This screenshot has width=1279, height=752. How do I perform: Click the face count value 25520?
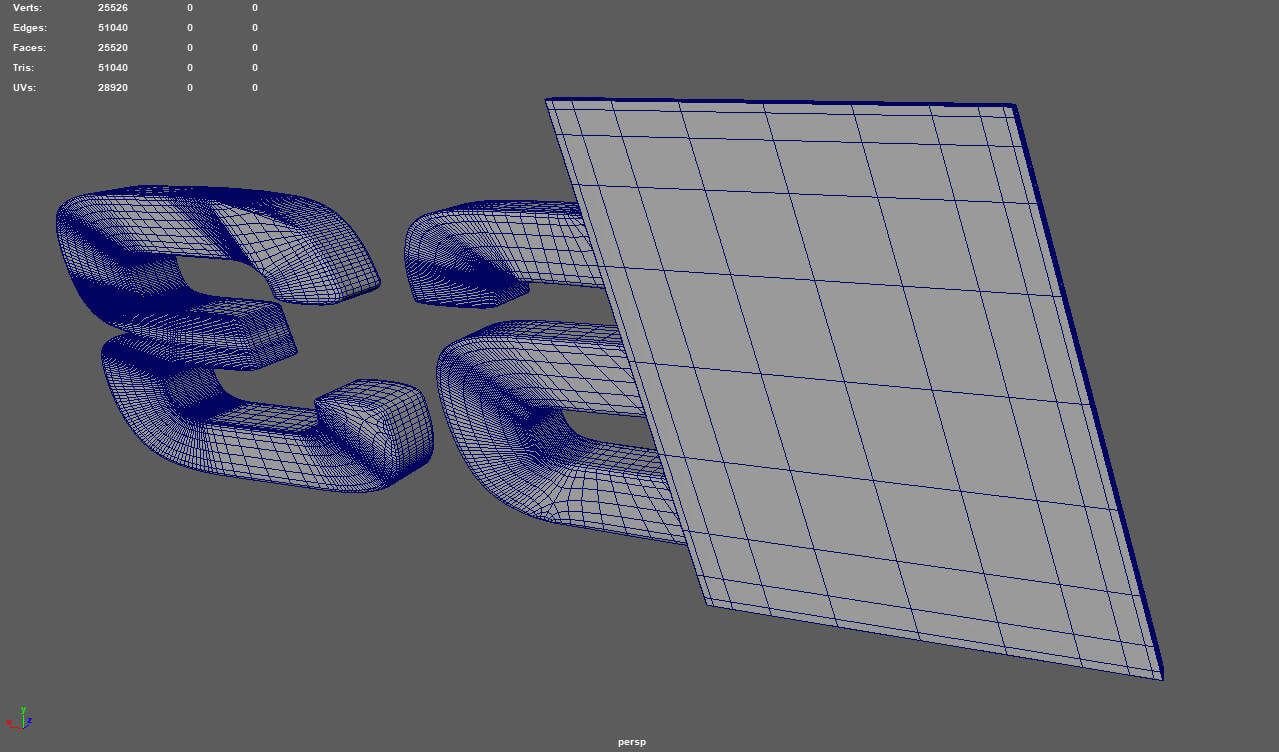coord(112,48)
